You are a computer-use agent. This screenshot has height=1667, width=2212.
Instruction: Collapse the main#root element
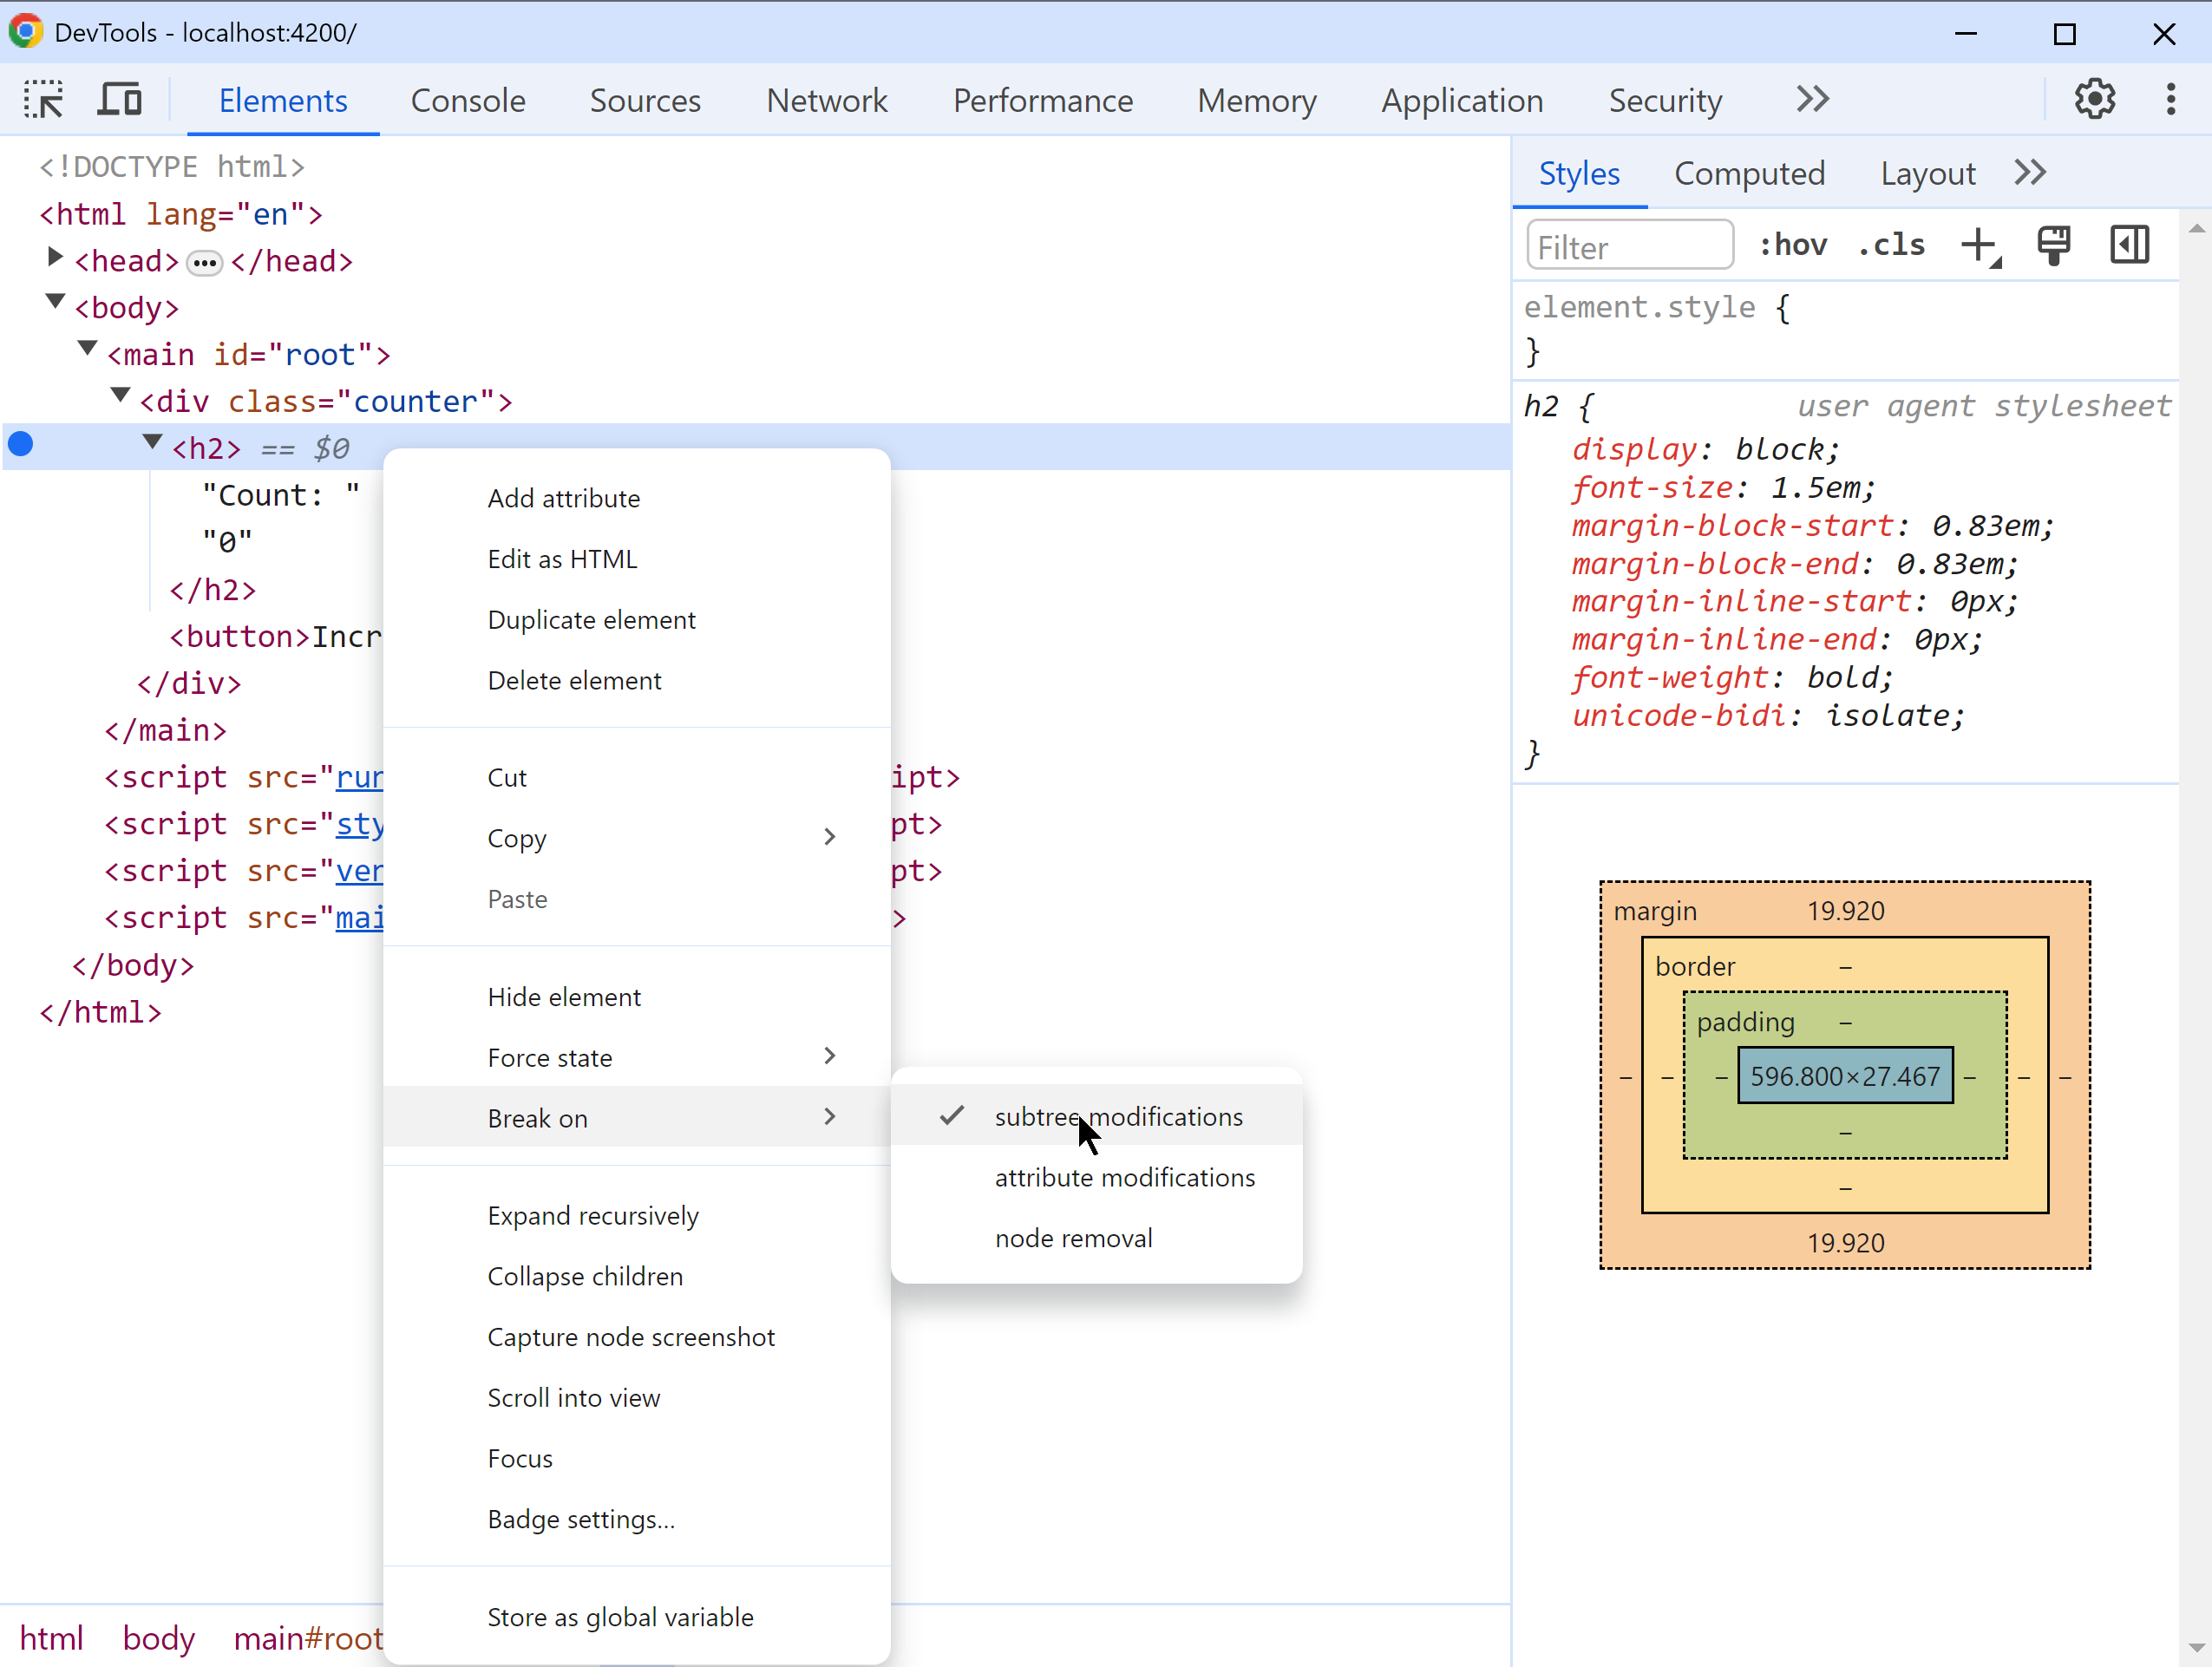pos(87,349)
